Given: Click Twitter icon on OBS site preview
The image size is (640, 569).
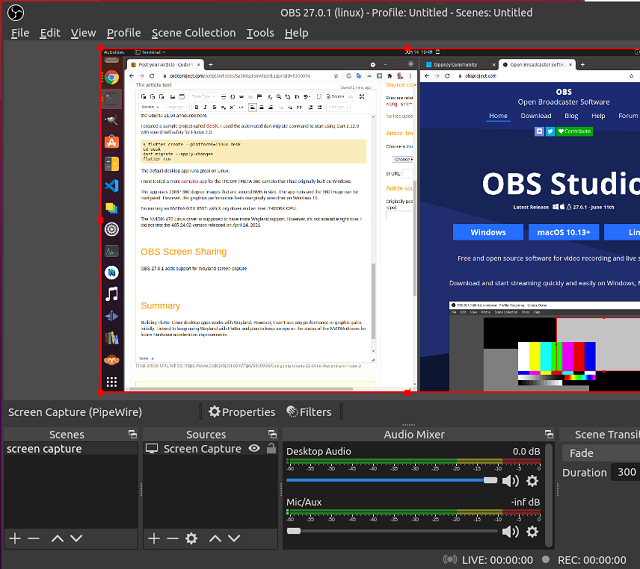Looking at the screenshot, I should (x=550, y=131).
